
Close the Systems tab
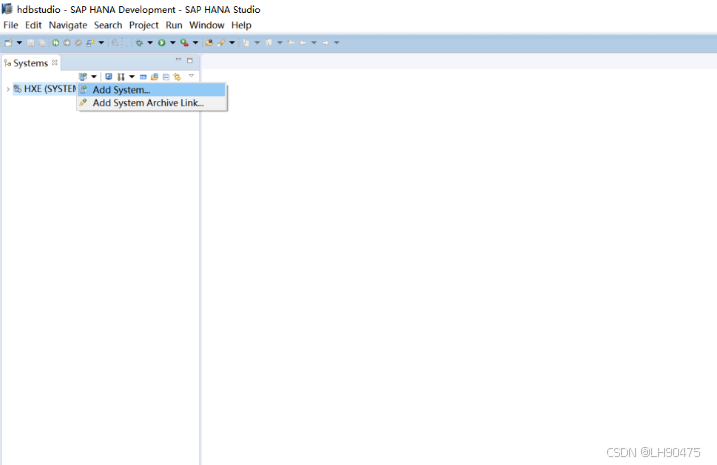55,63
